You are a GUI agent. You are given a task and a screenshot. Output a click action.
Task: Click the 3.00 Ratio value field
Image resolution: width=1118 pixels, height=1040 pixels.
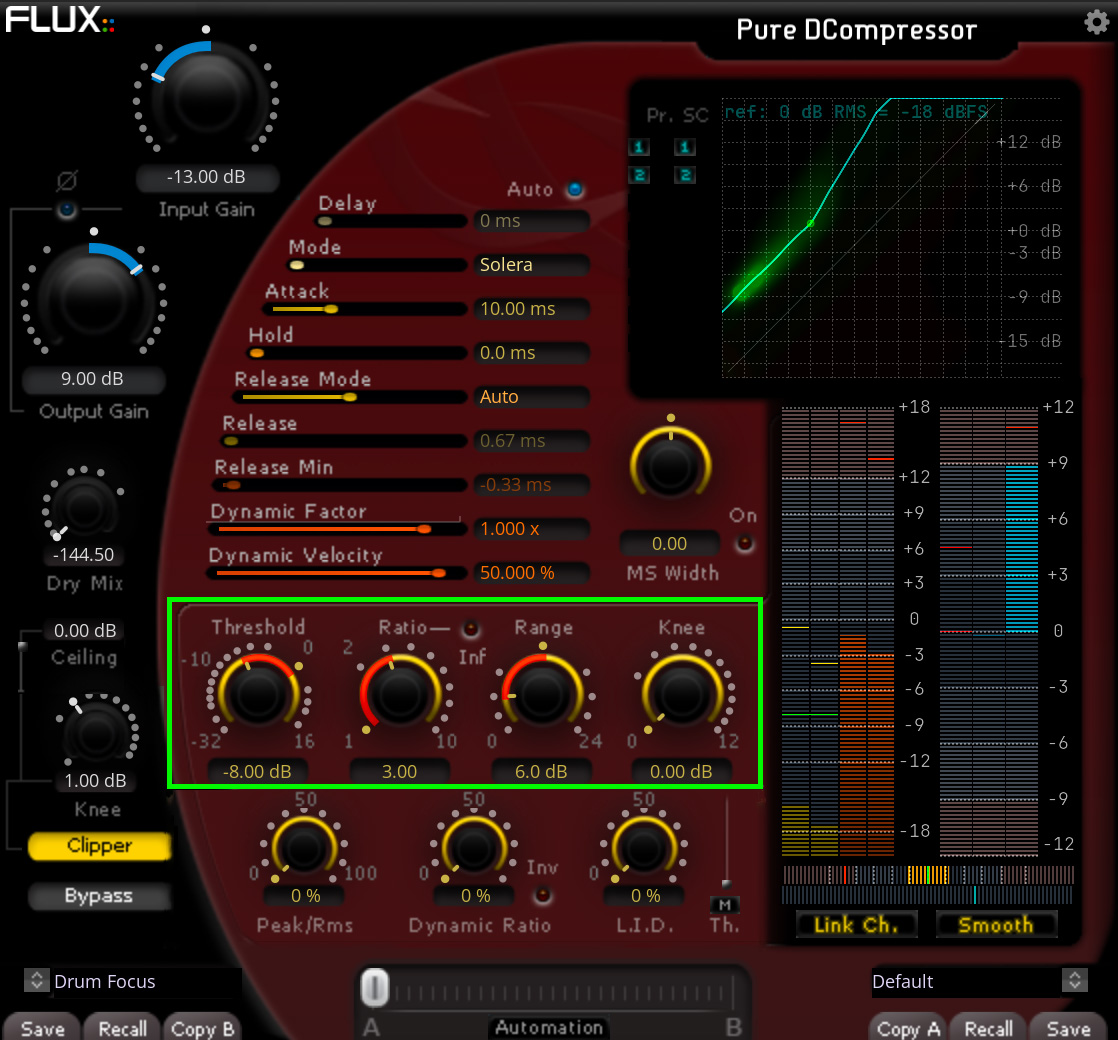399,771
